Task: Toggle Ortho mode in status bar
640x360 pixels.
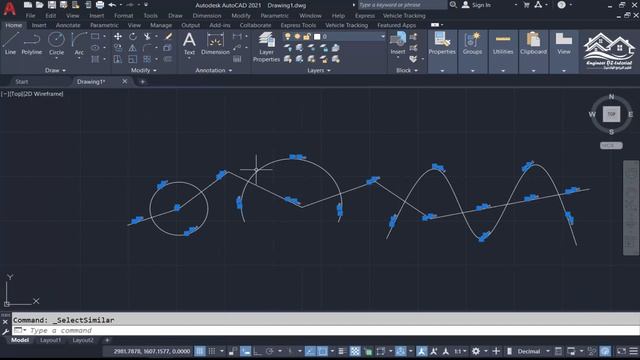Action: click(x=257, y=351)
